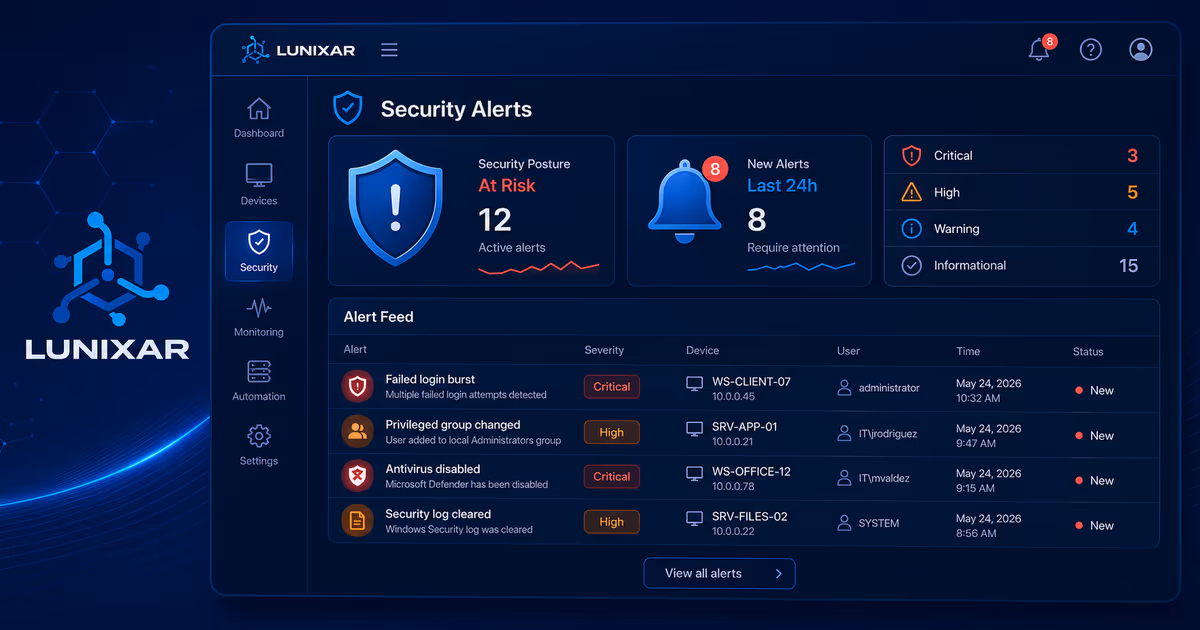Screen dimensions: 1200x630
Task: Sort by the Device column header
Action: pyautogui.click(x=702, y=350)
